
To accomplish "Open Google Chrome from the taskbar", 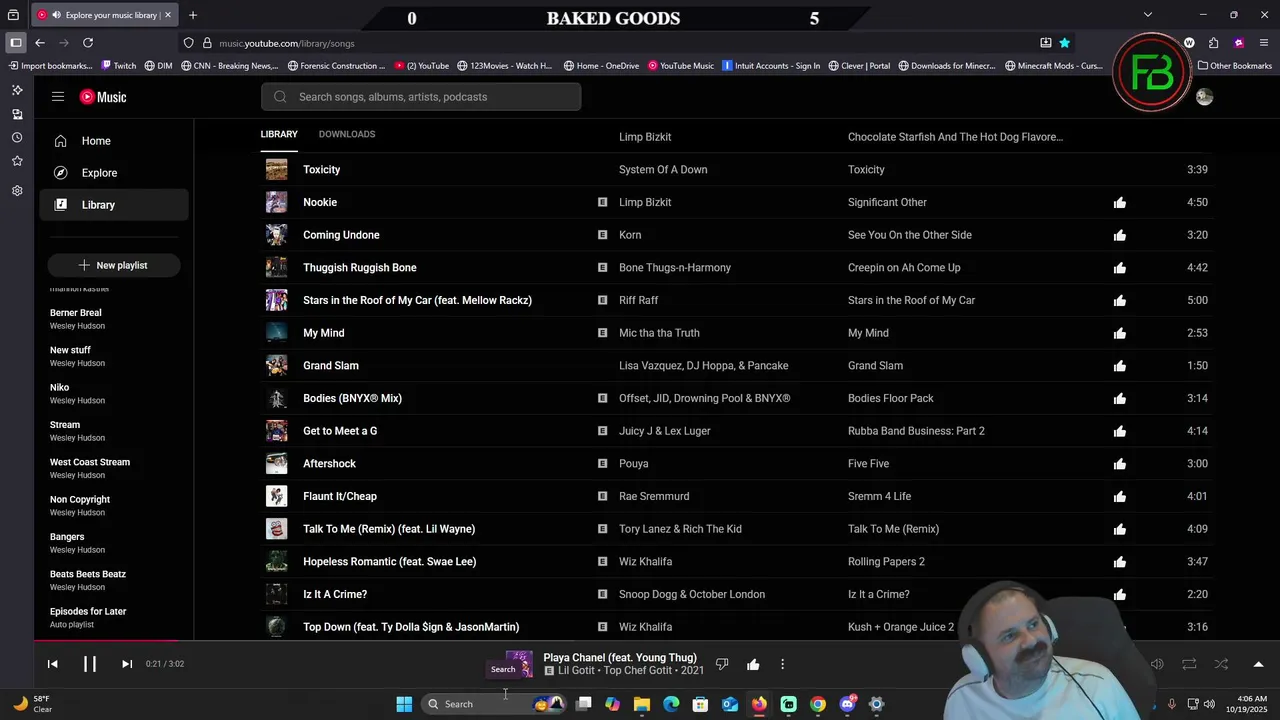I will point(818,704).
